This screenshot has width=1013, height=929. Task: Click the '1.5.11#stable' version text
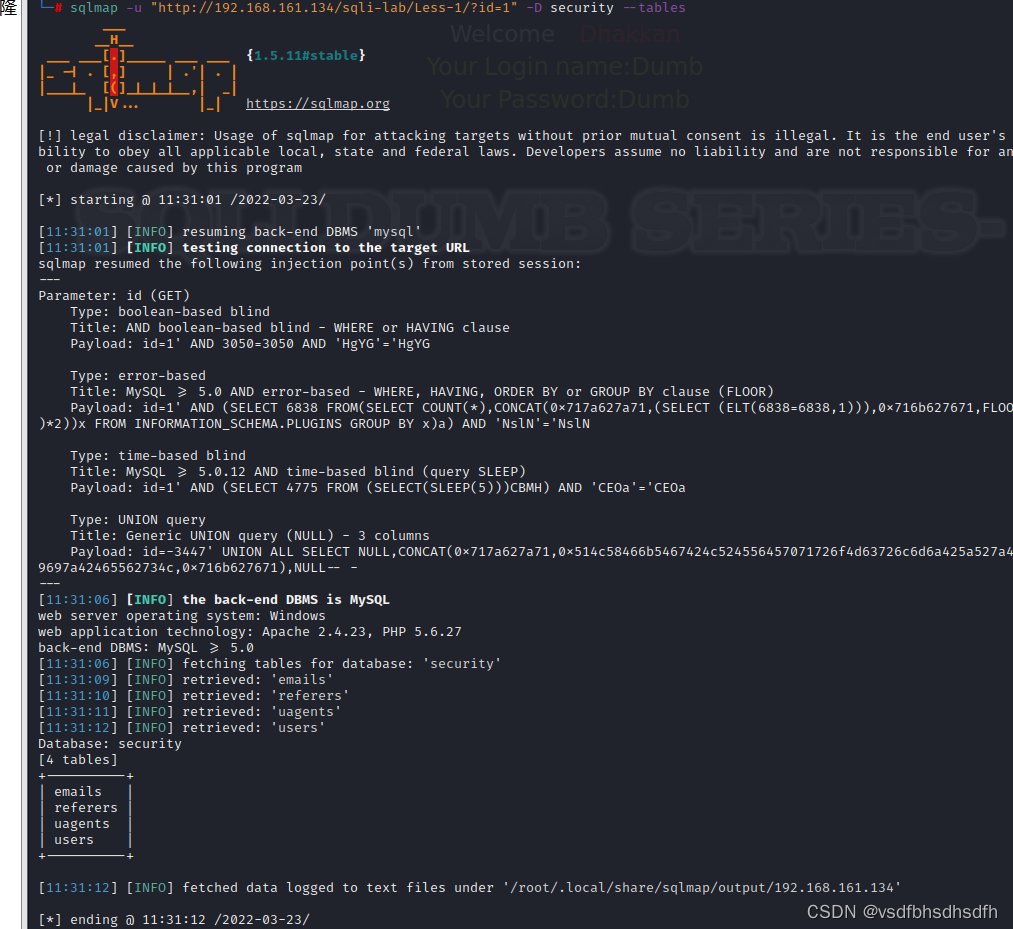[x=306, y=56]
